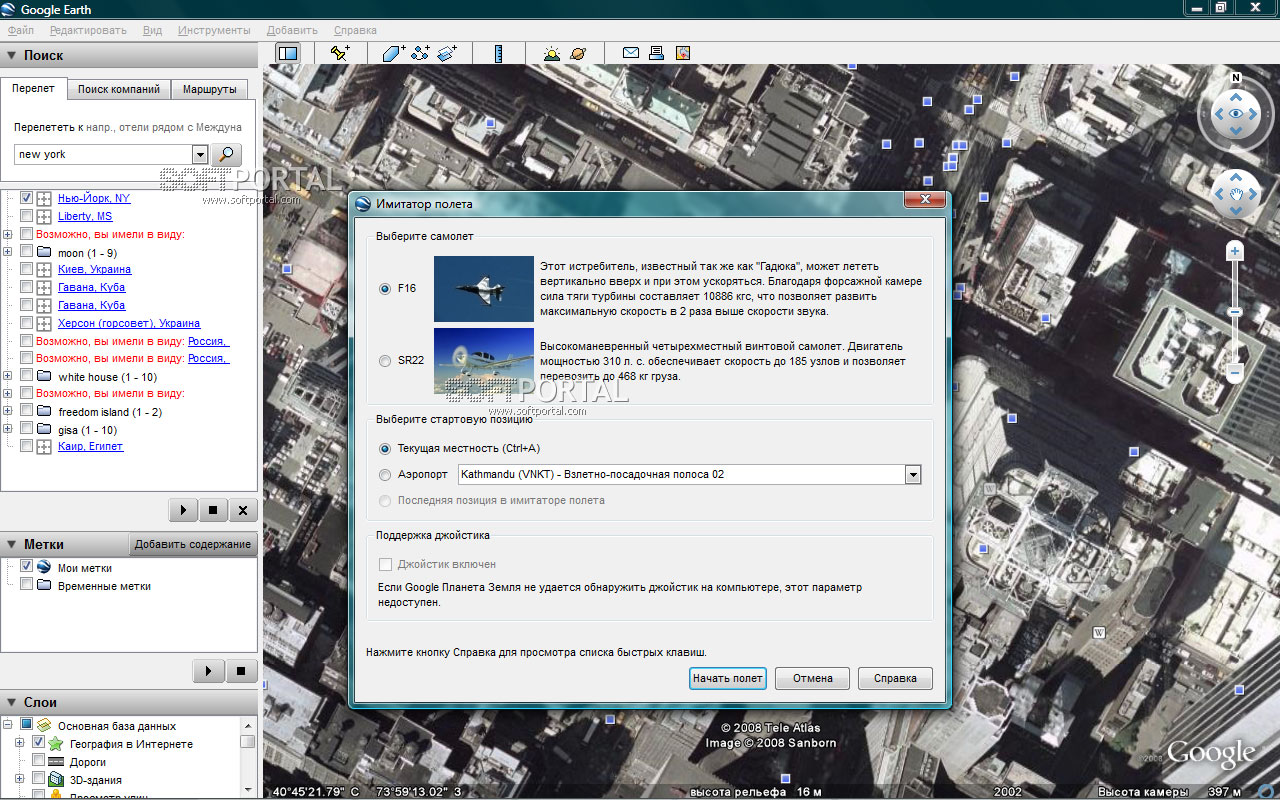
Task: Open the Инструменты menu
Action: coord(214,30)
